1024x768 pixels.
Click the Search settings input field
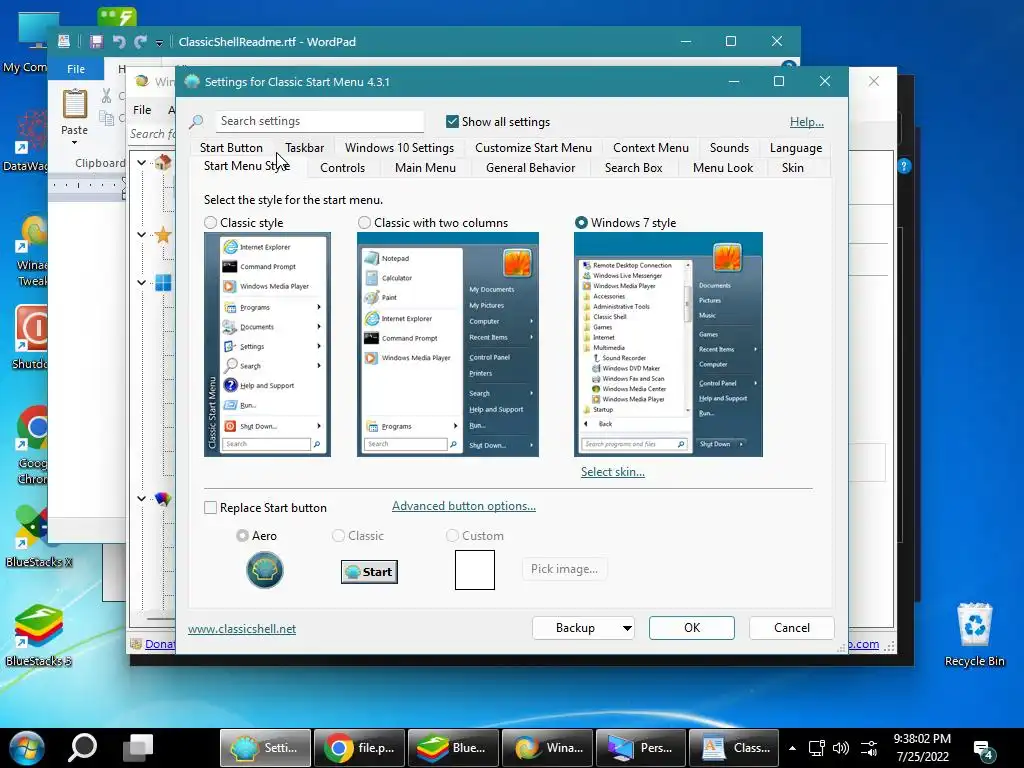[x=320, y=121]
